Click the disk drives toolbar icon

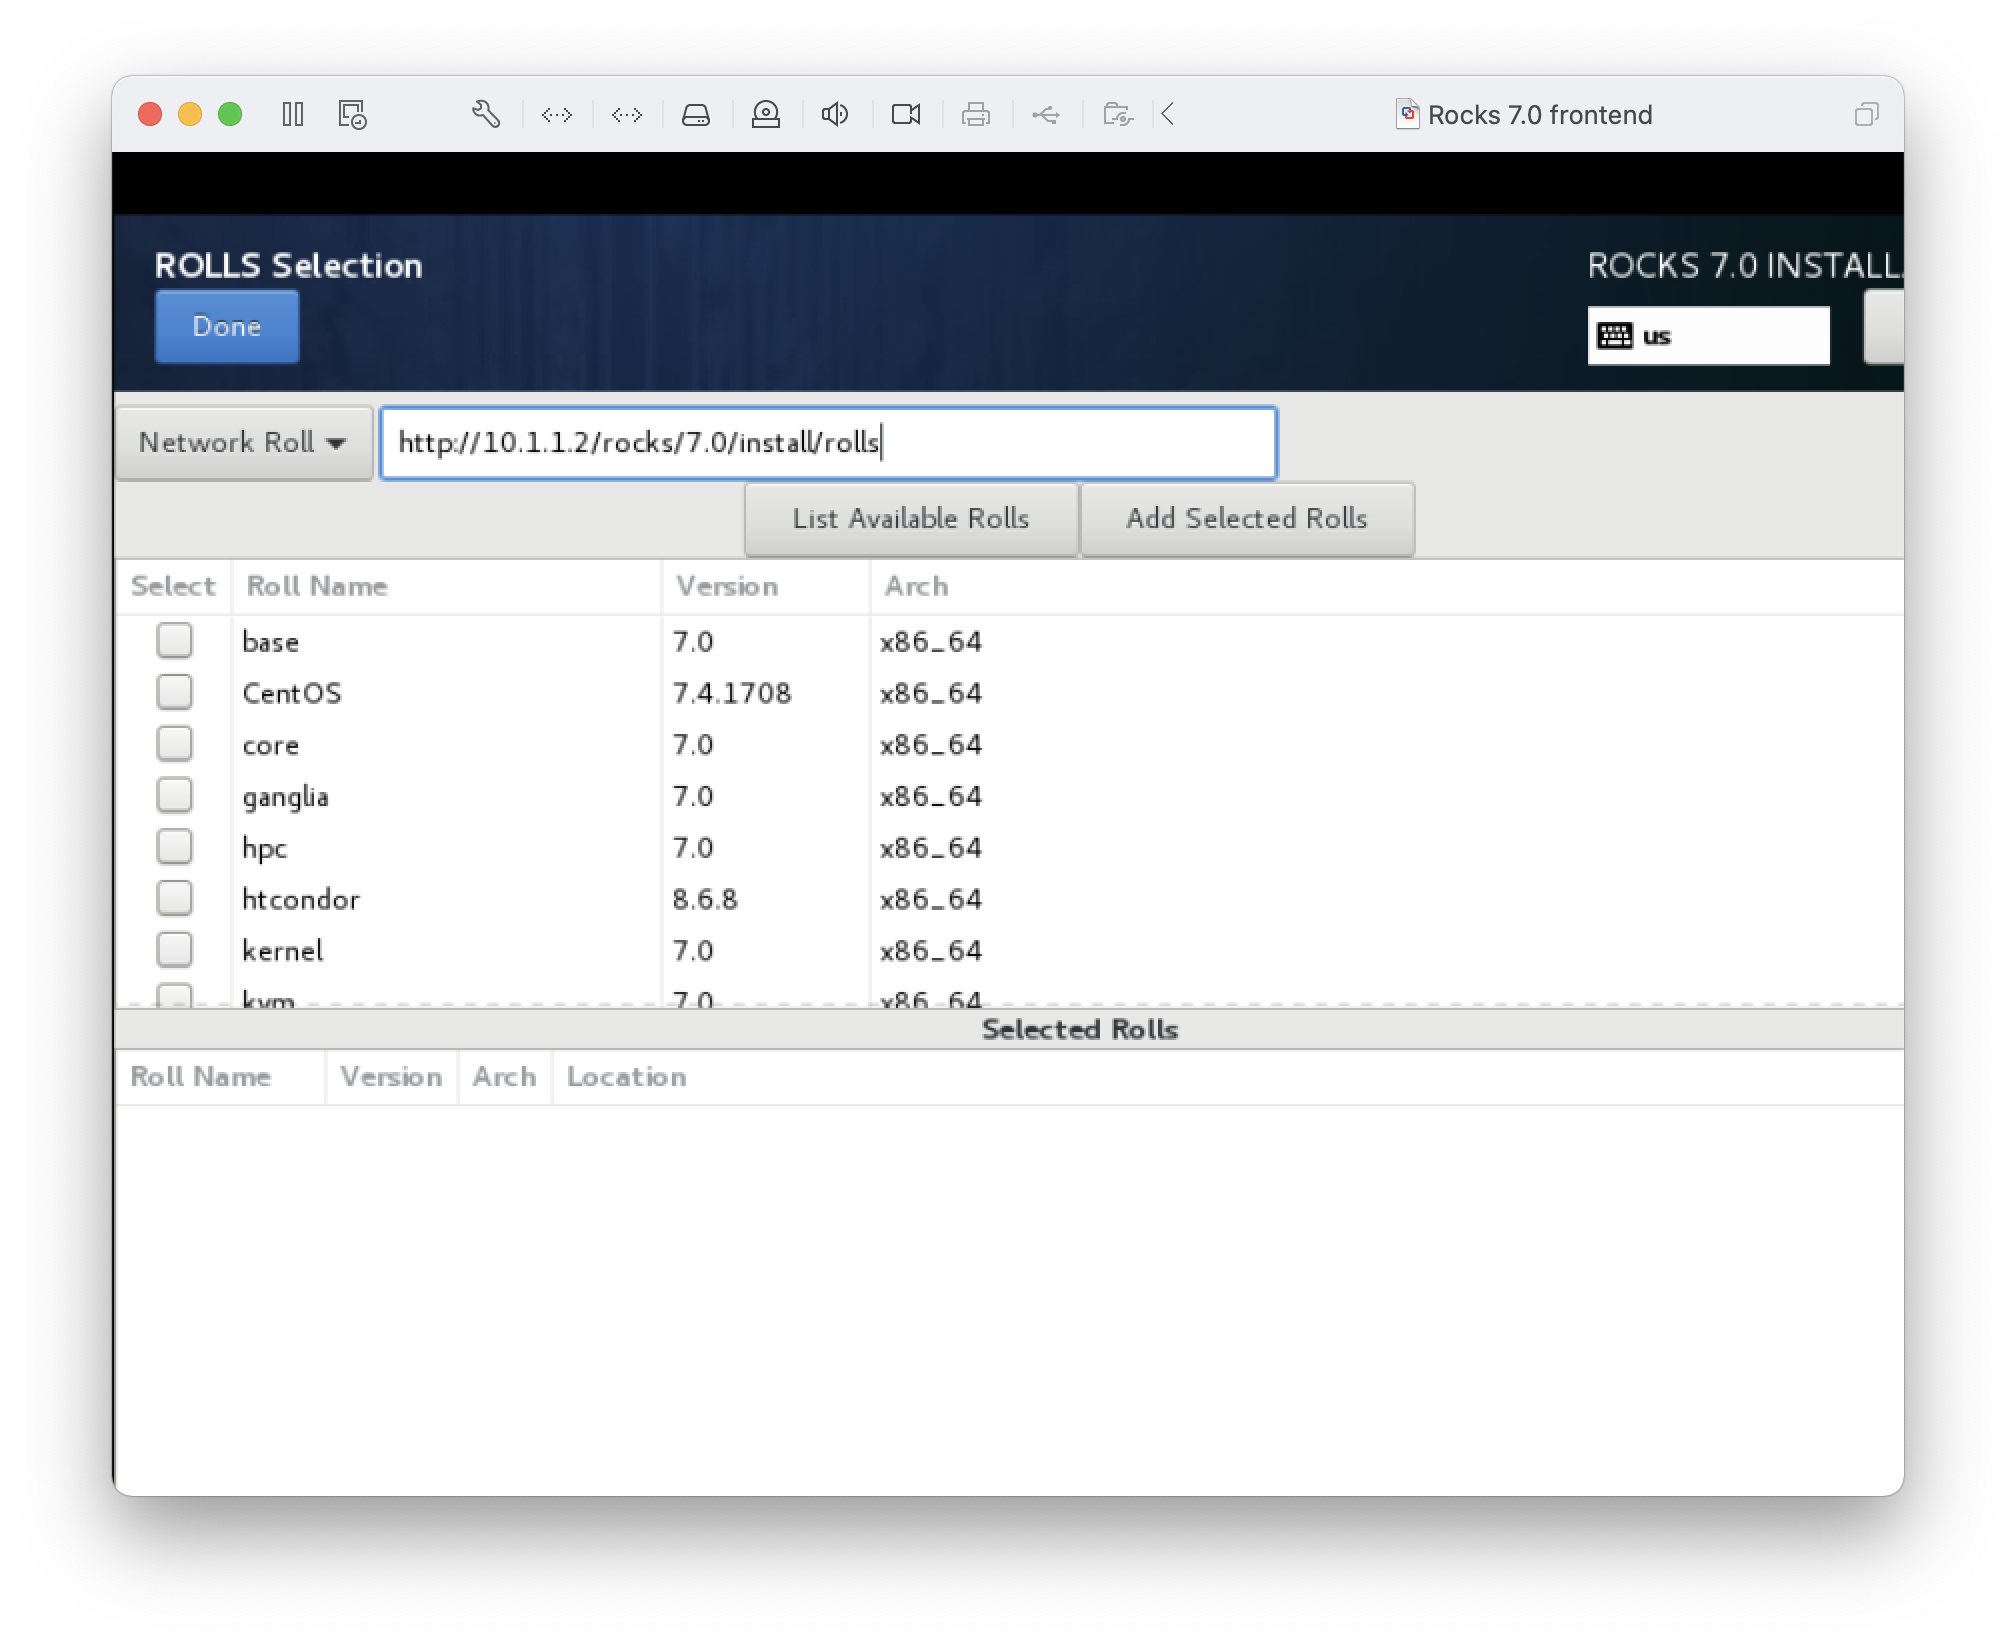696,115
